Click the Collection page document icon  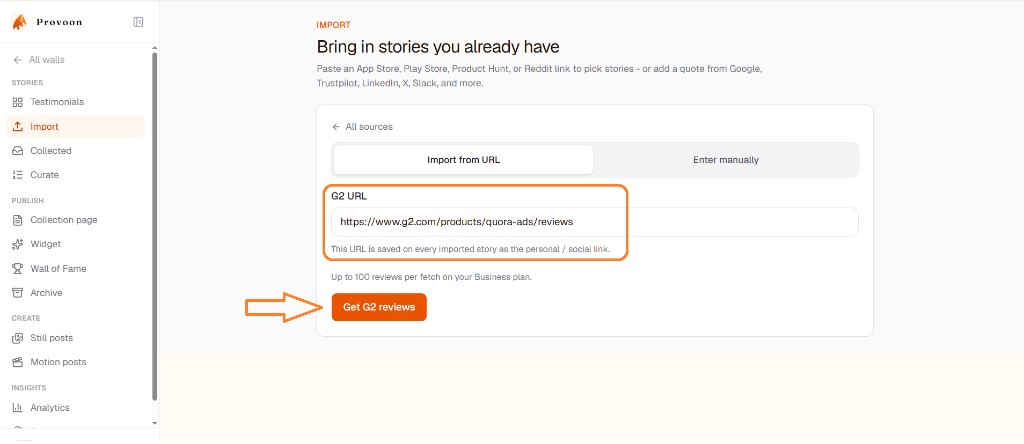click(18, 220)
